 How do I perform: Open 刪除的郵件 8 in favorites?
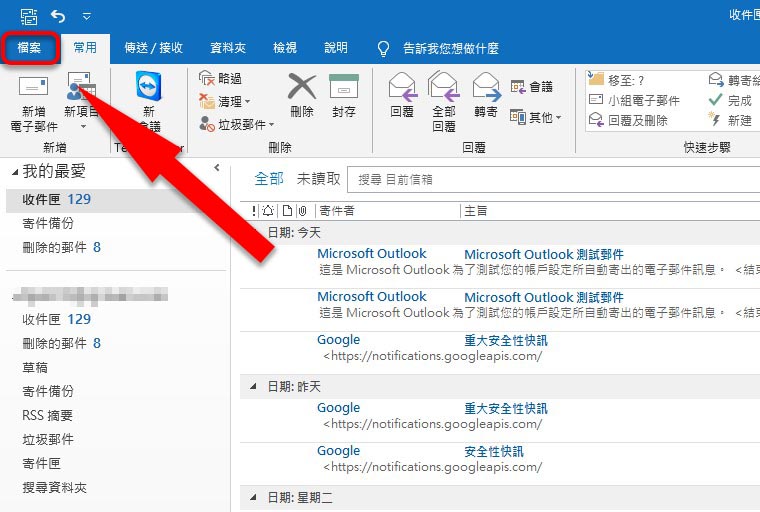point(62,247)
